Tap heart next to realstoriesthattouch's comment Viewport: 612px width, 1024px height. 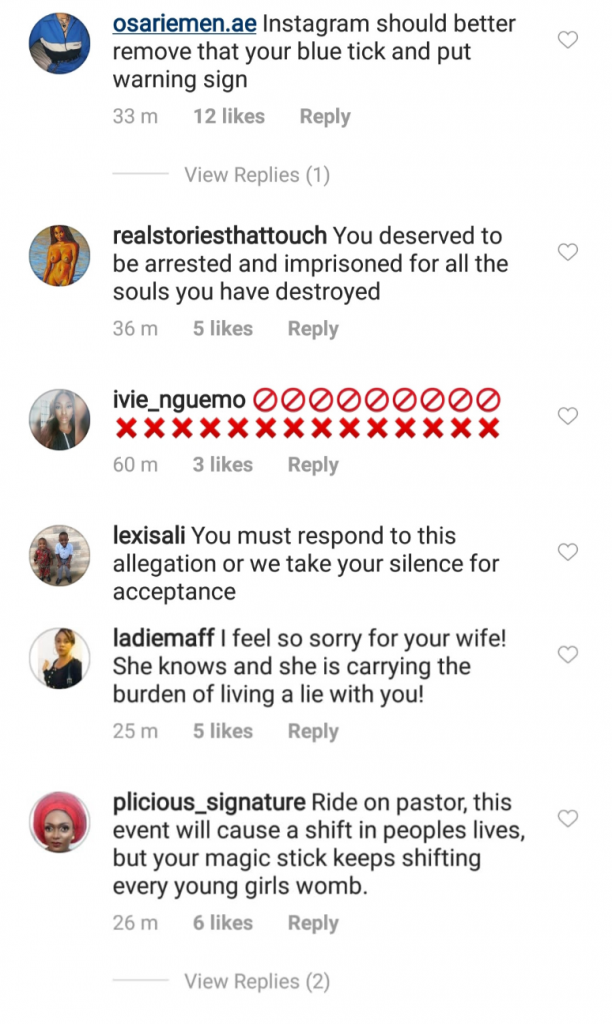pyautogui.click(x=567, y=252)
